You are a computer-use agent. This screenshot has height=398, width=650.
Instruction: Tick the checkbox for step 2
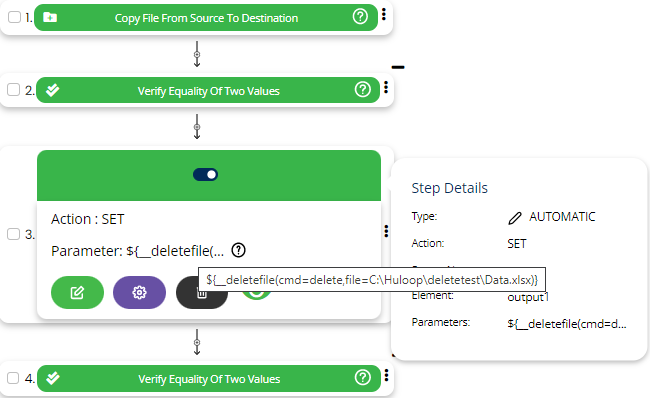(14, 90)
